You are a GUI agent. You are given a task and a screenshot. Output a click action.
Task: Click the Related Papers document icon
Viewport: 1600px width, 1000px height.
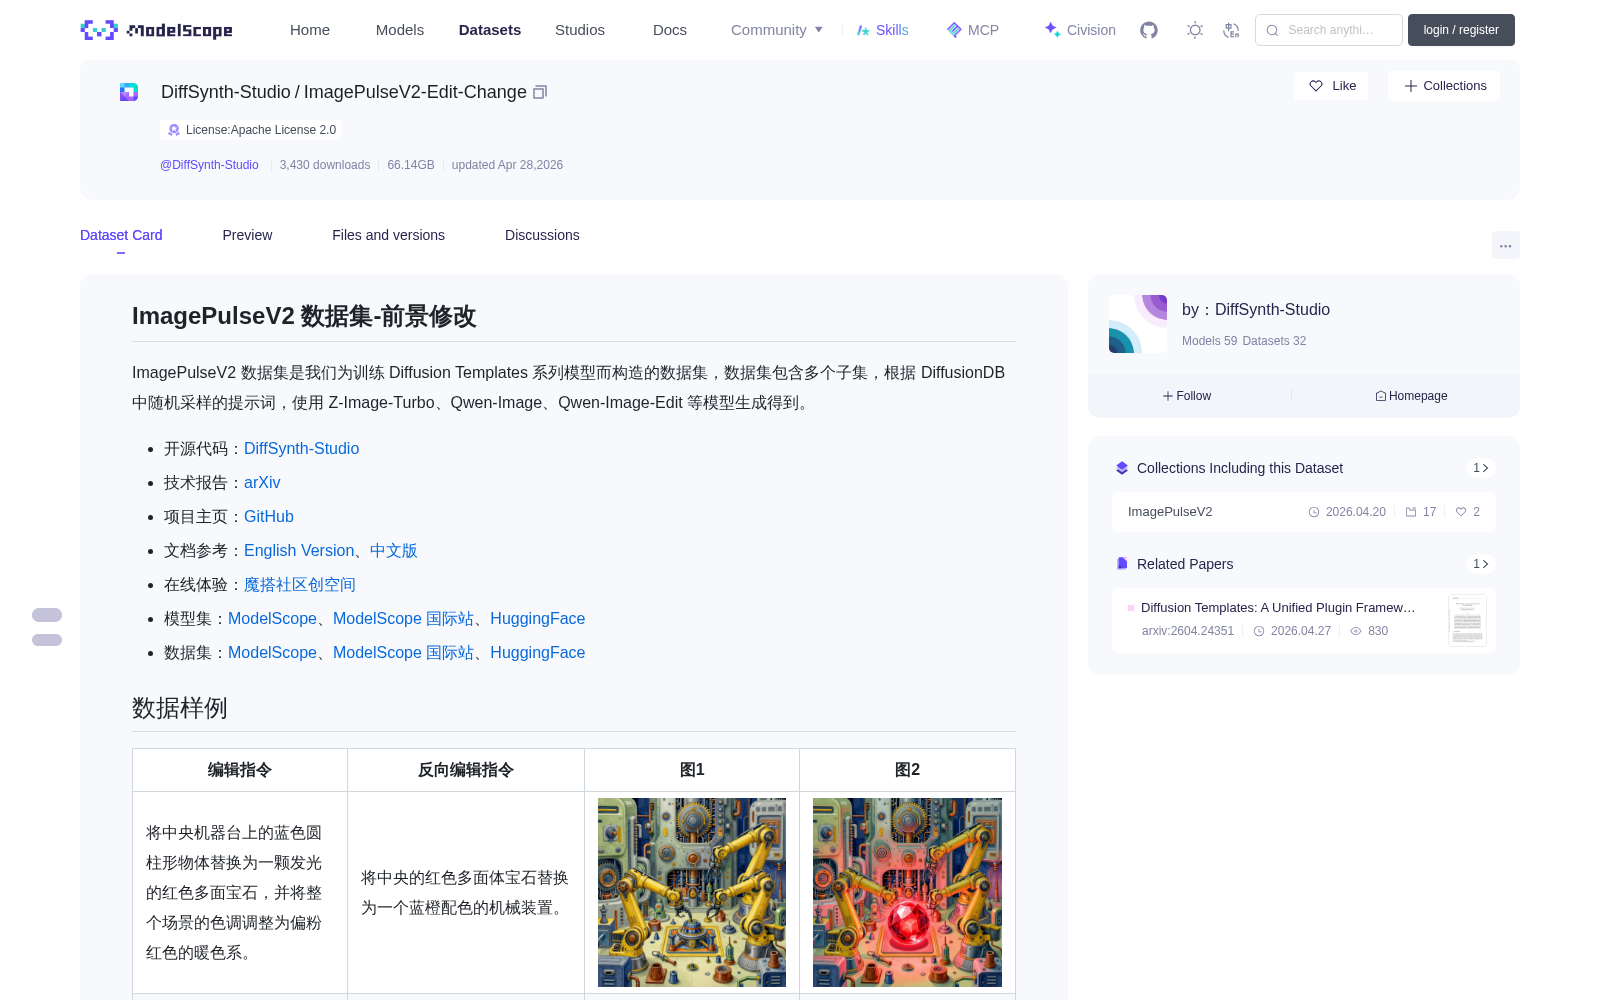pyautogui.click(x=1122, y=564)
